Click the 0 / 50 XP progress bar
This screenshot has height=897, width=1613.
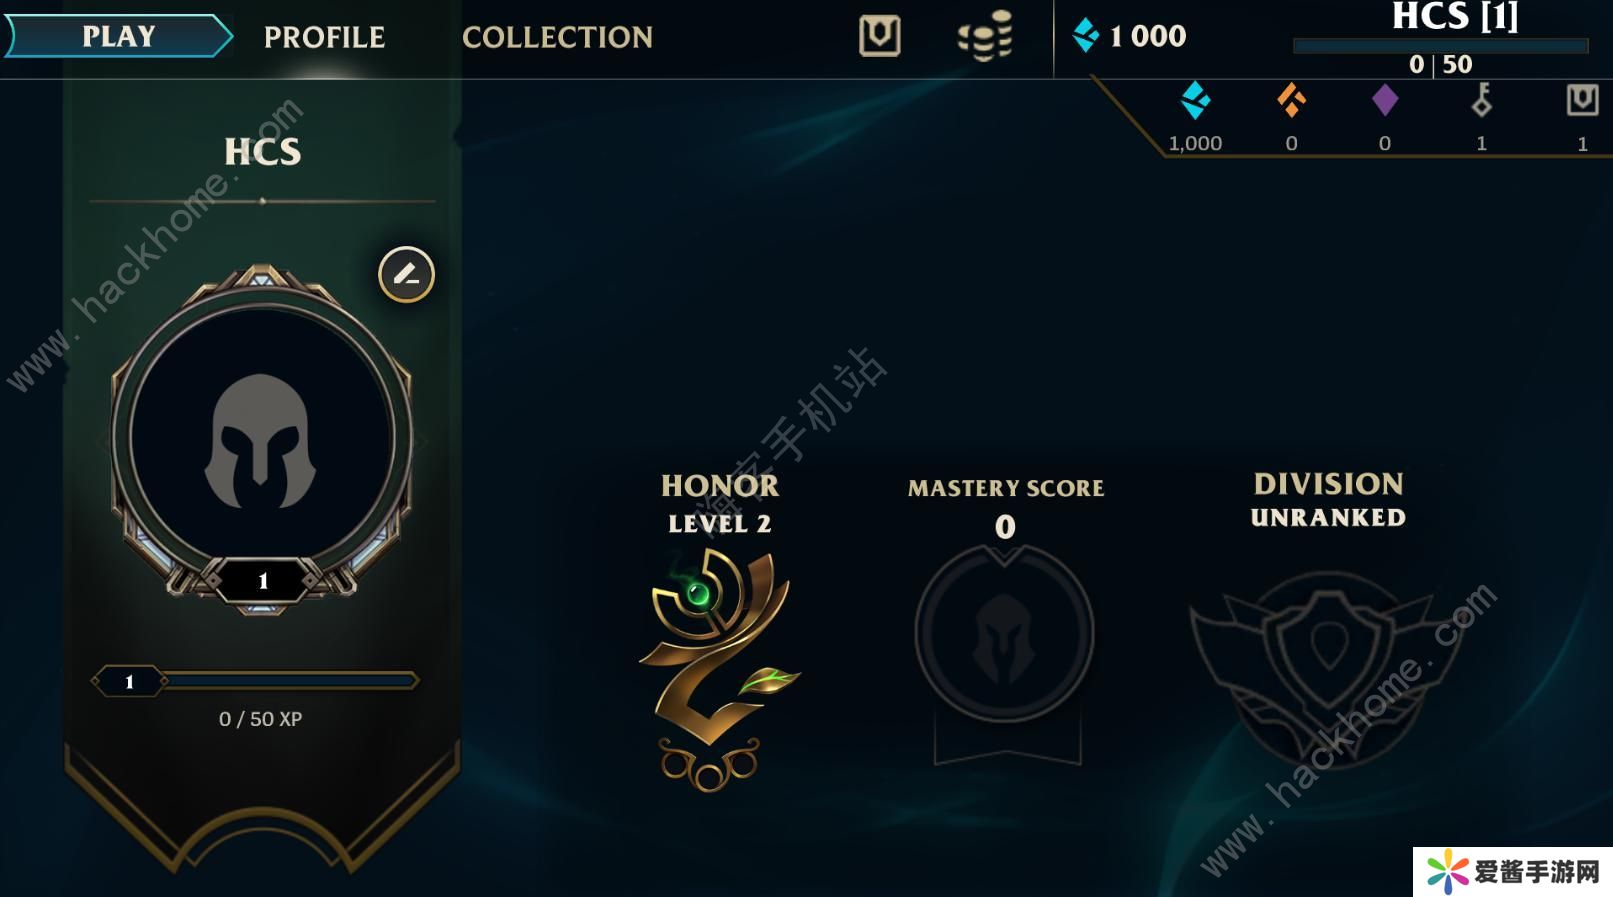pyautogui.click(x=255, y=681)
